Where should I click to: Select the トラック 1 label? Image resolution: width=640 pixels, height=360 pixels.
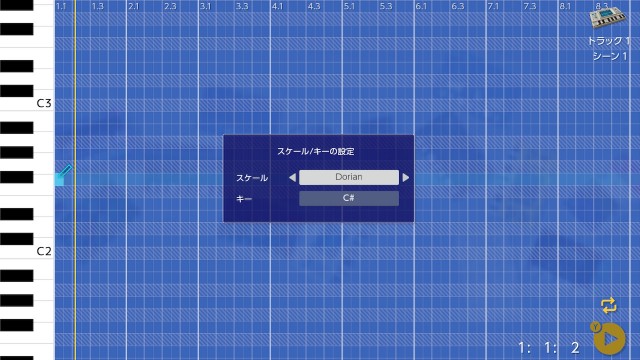609,41
